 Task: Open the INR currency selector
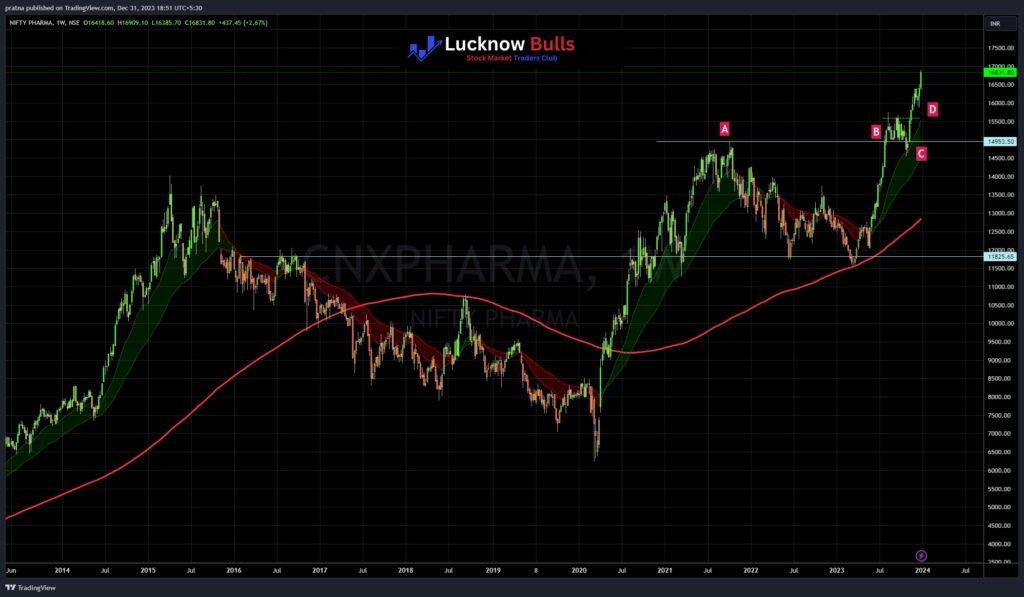click(x=995, y=22)
